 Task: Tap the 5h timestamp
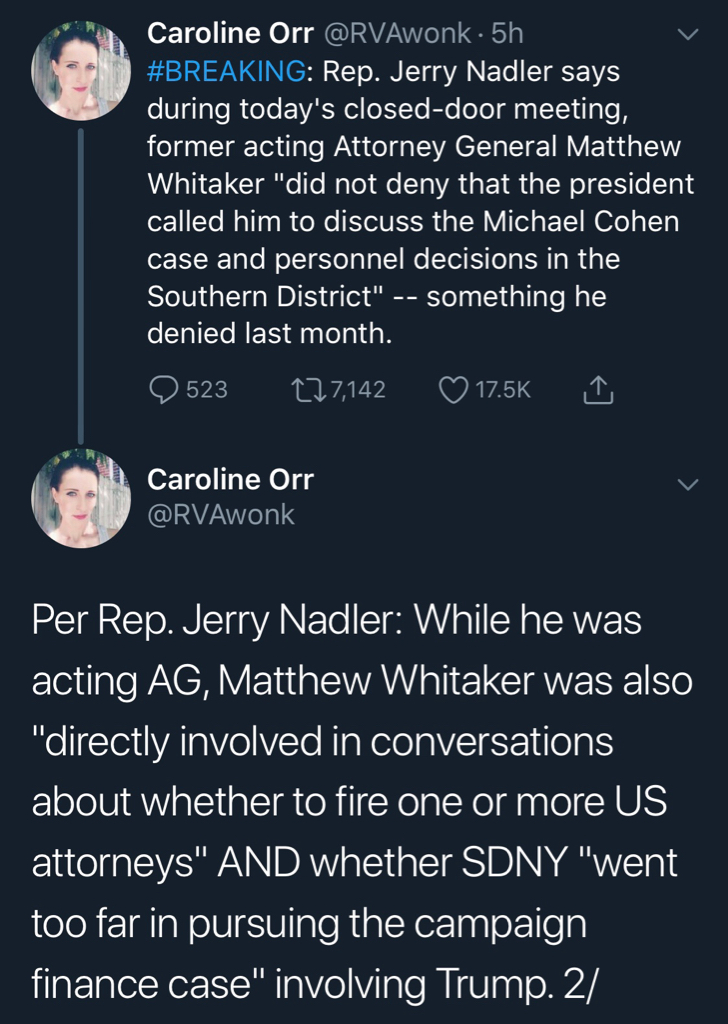506,33
